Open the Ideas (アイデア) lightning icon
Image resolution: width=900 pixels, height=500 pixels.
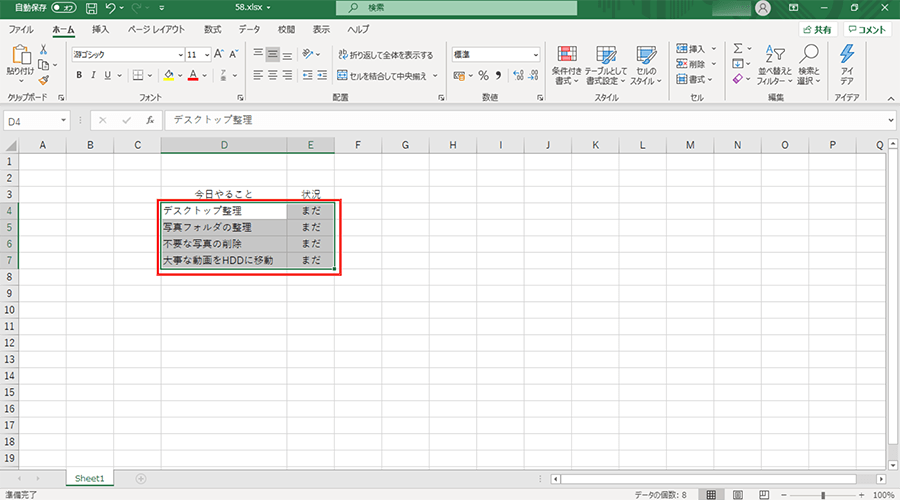tap(847, 64)
